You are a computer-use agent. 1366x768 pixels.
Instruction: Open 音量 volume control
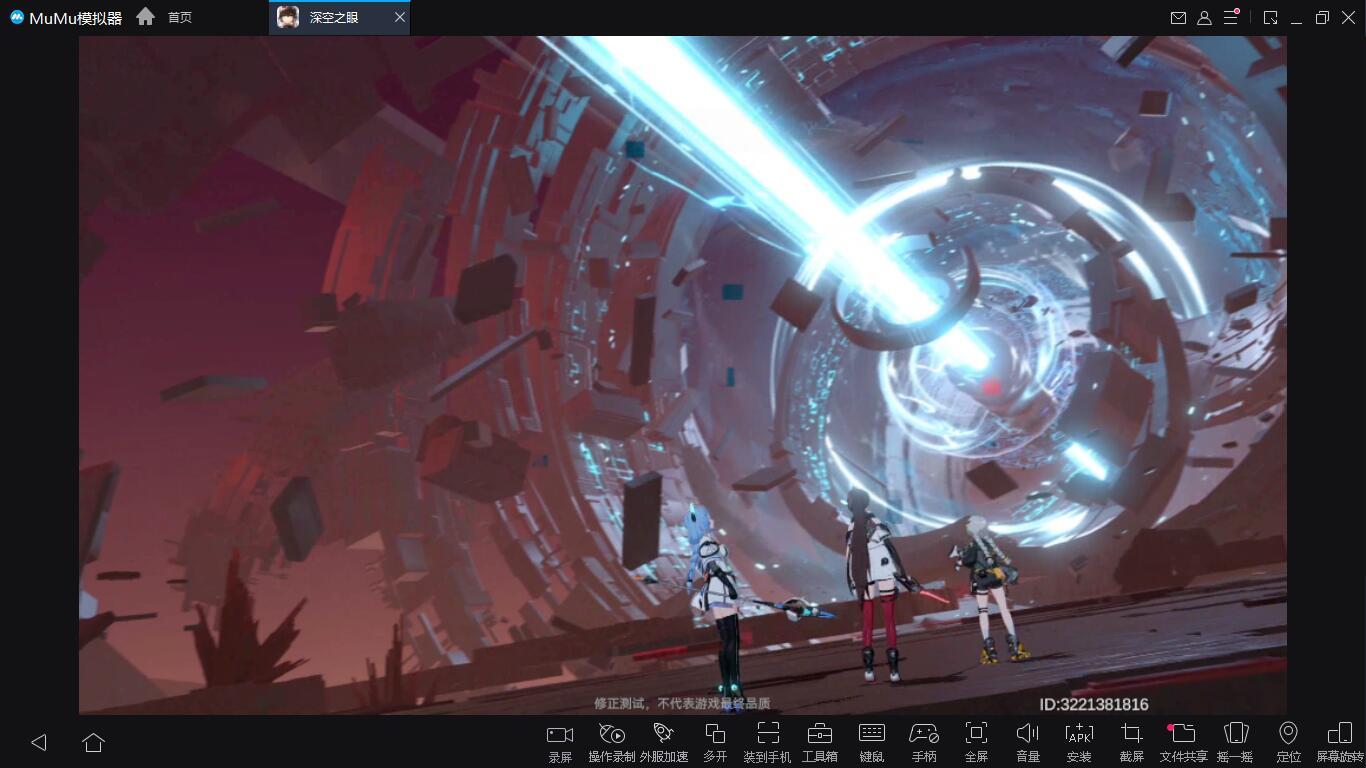point(1028,742)
